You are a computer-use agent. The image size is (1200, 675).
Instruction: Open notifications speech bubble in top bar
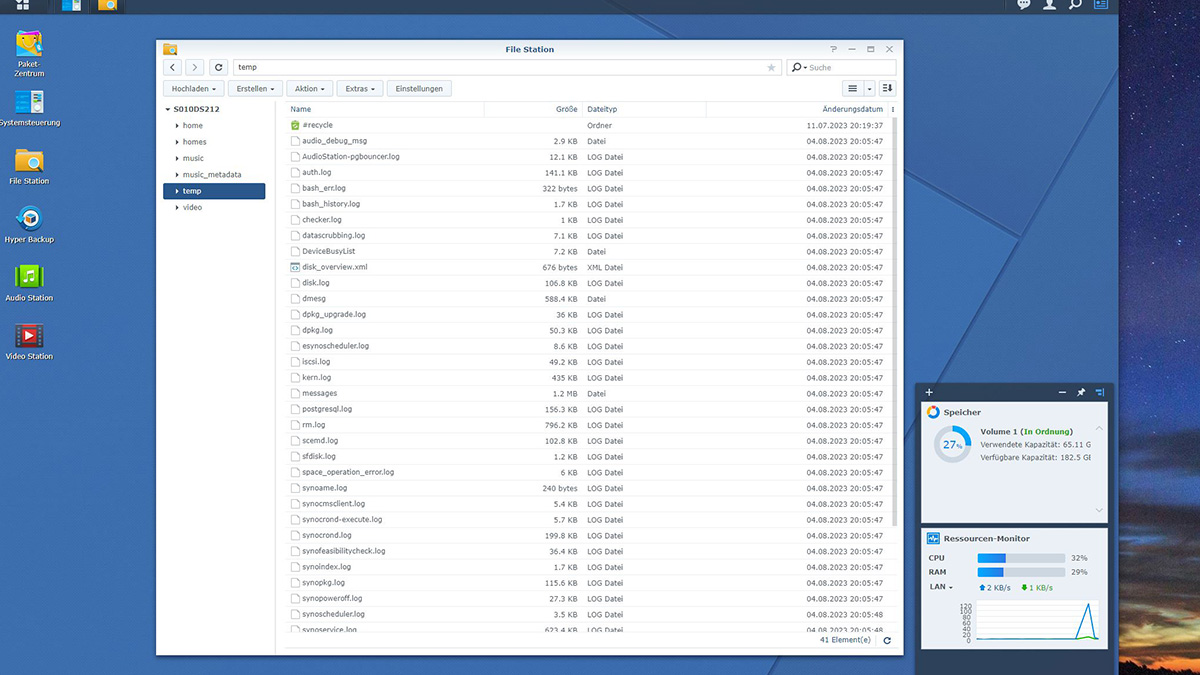(x=1024, y=5)
